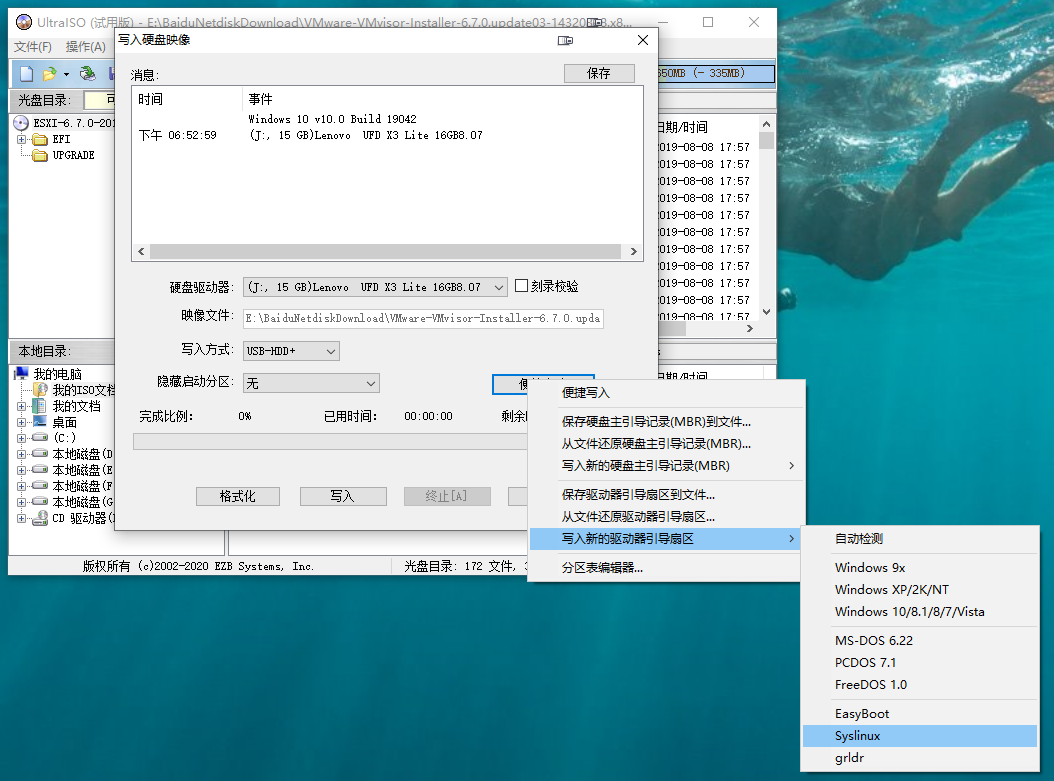Expand the 本地磁盘(G node

click(x=22, y=502)
